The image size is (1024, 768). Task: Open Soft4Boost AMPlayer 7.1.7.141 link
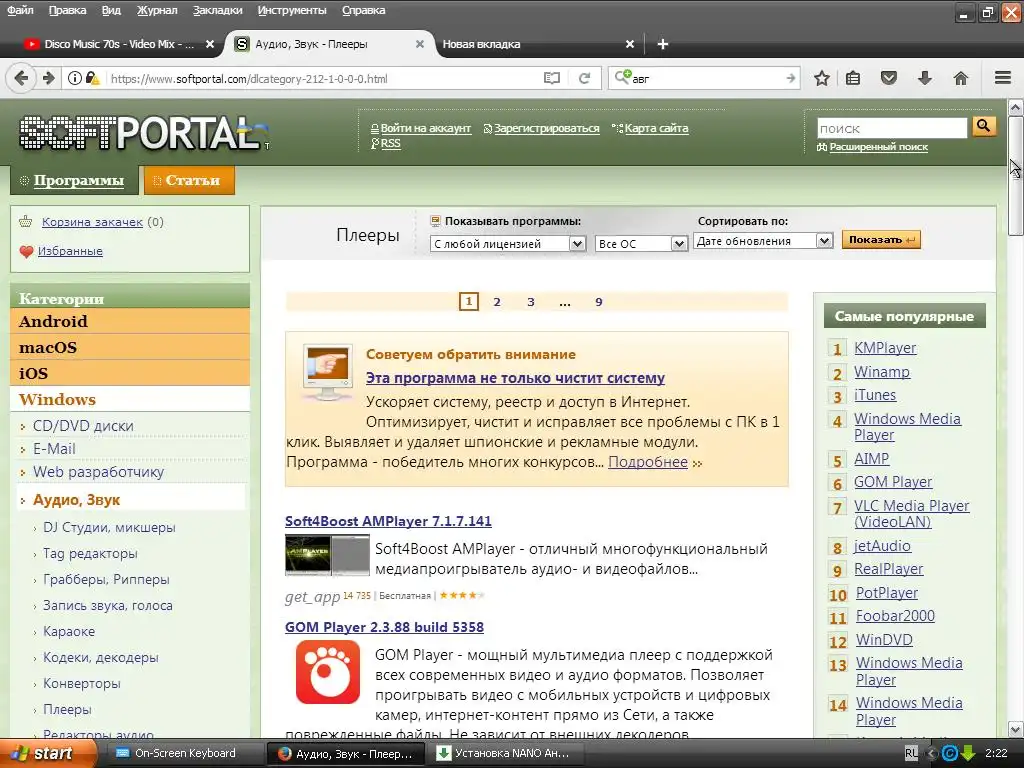pyautogui.click(x=388, y=521)
